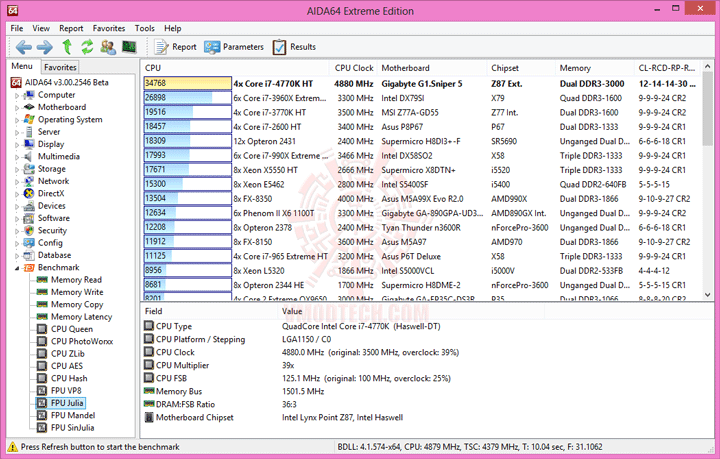Viewport: 720px width, 459px height.
Task: Select the DirectX icon in tree
Action: [x=29, y=193]
